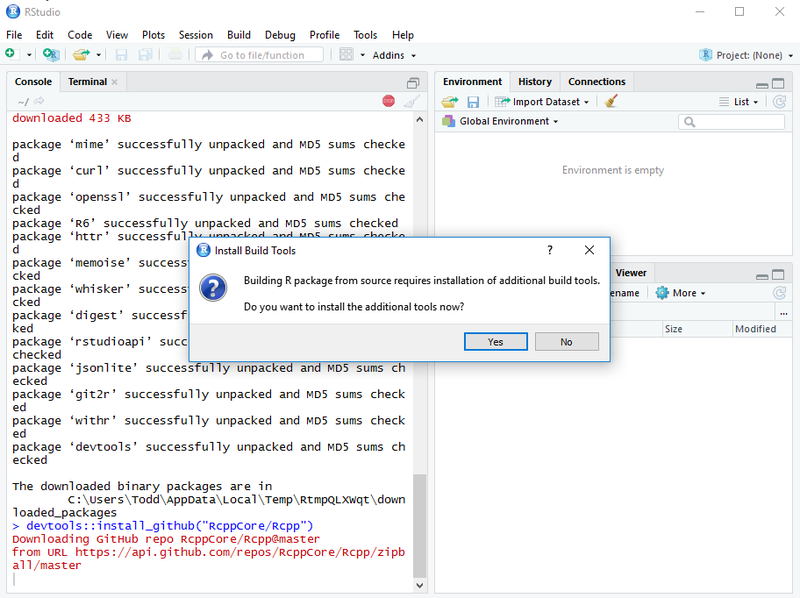Minimize the Environment pane
Viewport: 800px width, 598px height.
click(x=762, y=84)
